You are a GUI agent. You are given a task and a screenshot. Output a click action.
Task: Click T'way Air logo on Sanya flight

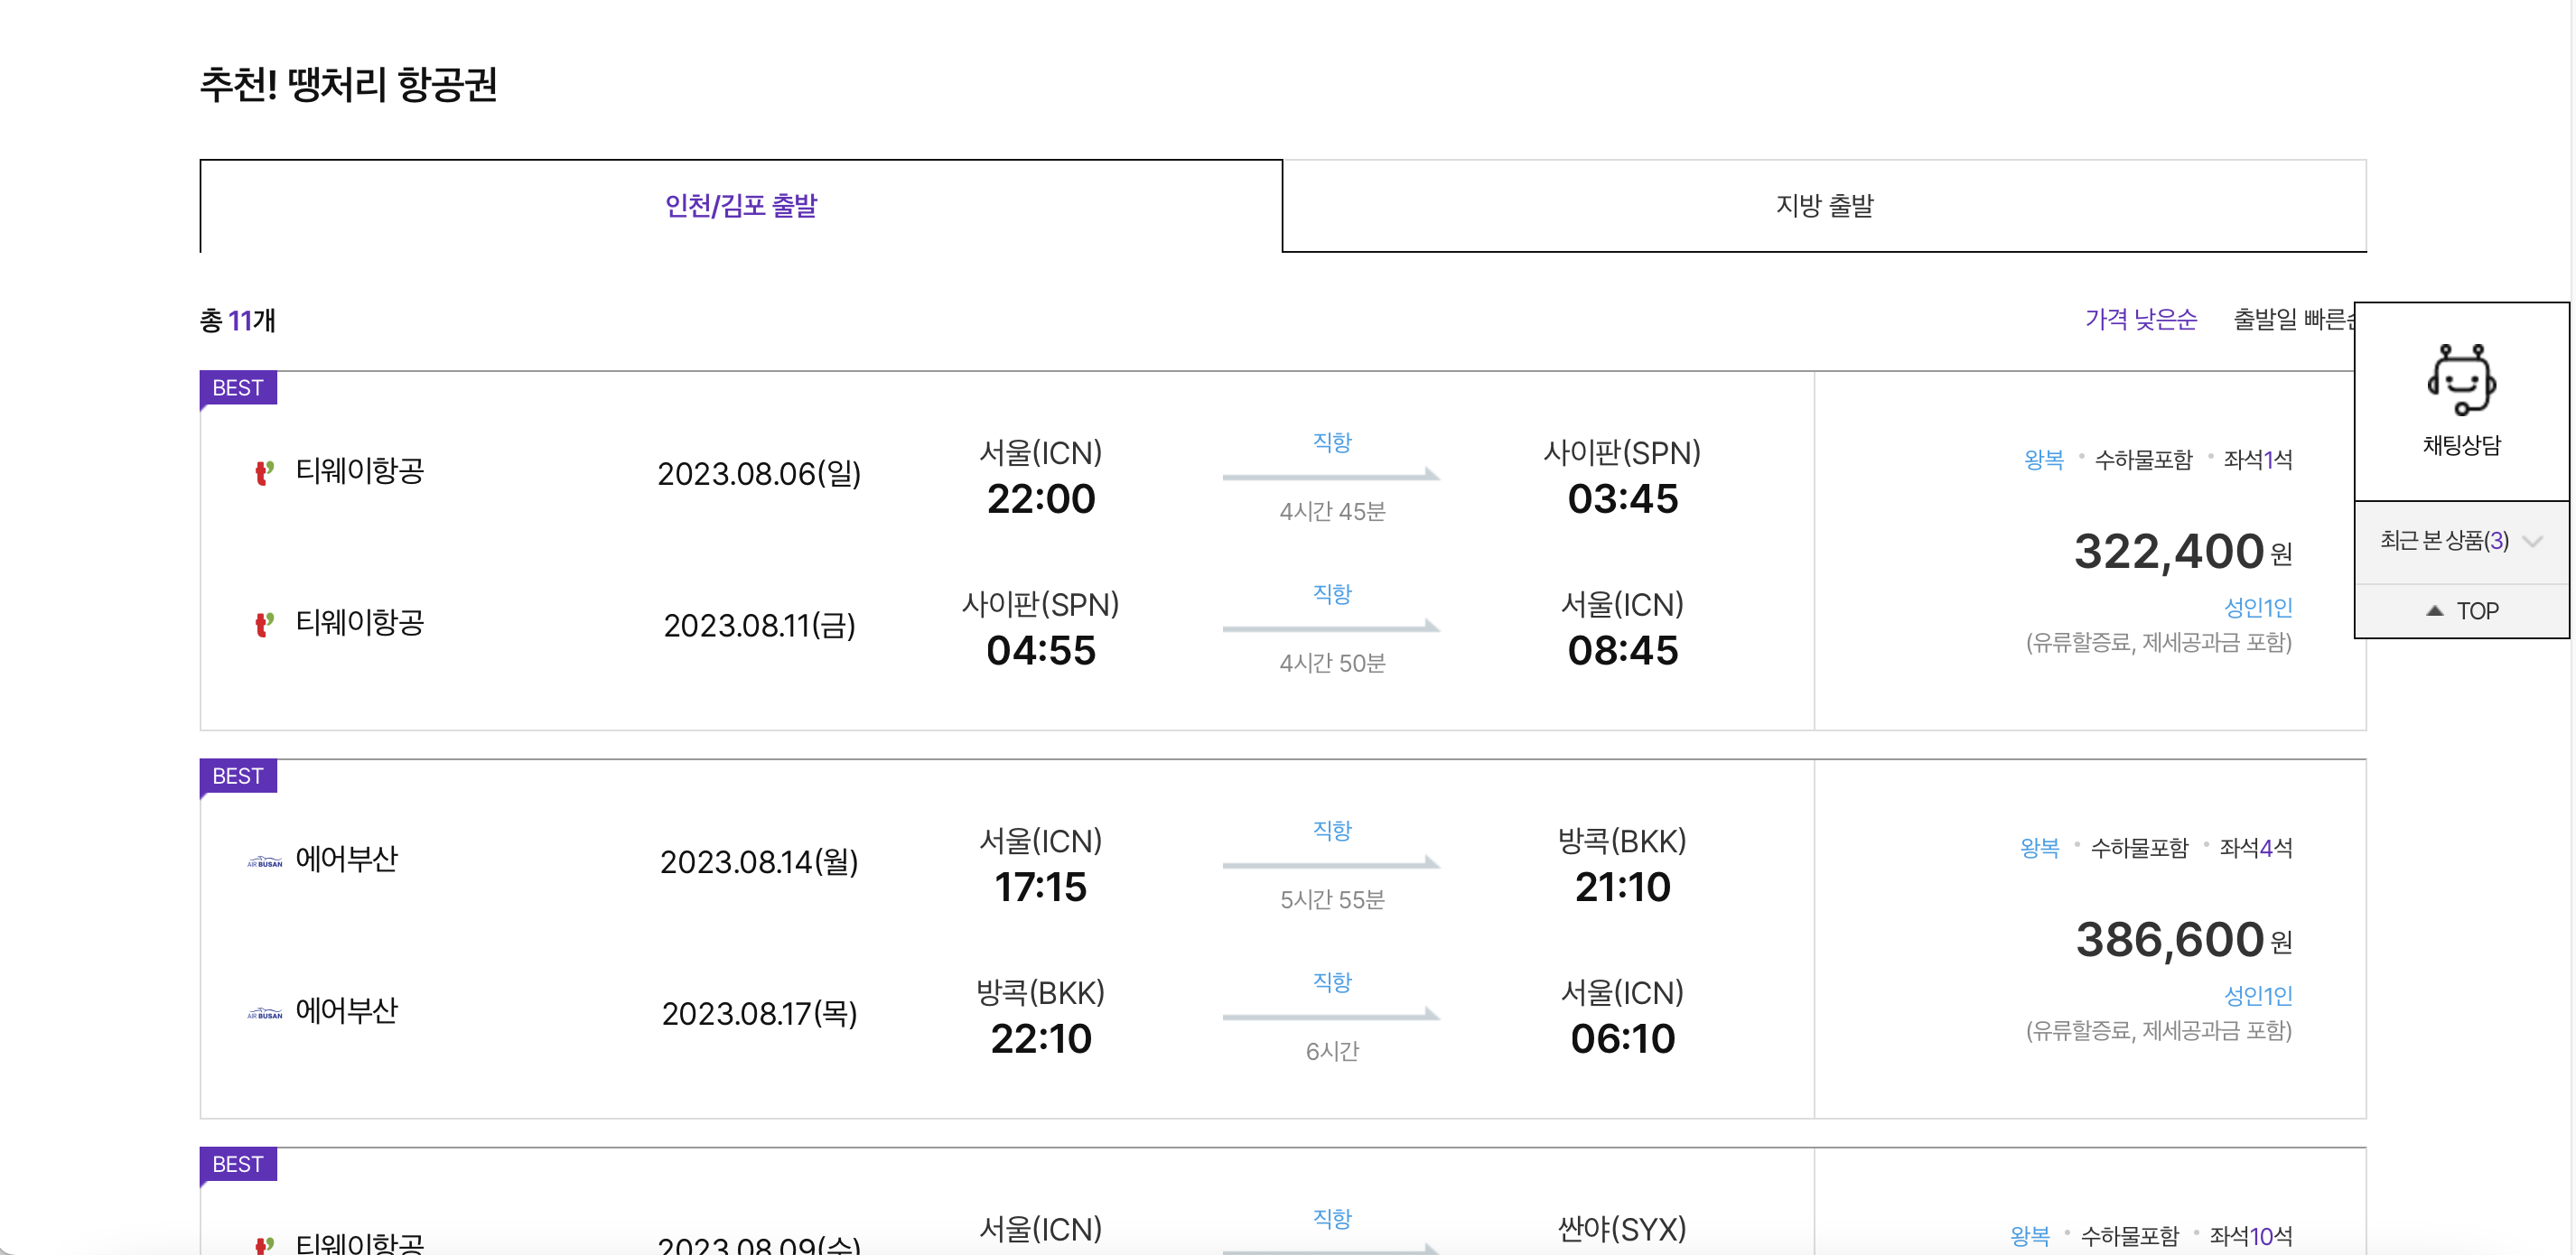point(264,1244)
